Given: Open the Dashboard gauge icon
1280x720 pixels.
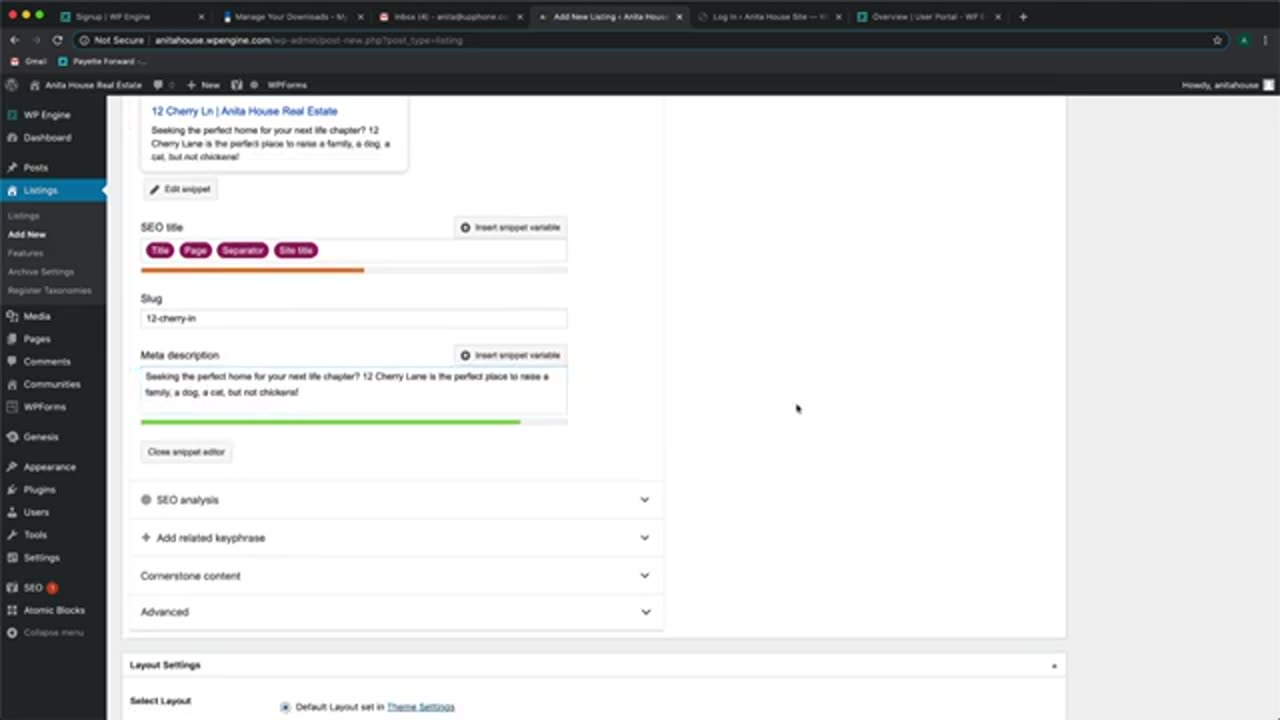Looking at the screenshot, I should [12, 137].
